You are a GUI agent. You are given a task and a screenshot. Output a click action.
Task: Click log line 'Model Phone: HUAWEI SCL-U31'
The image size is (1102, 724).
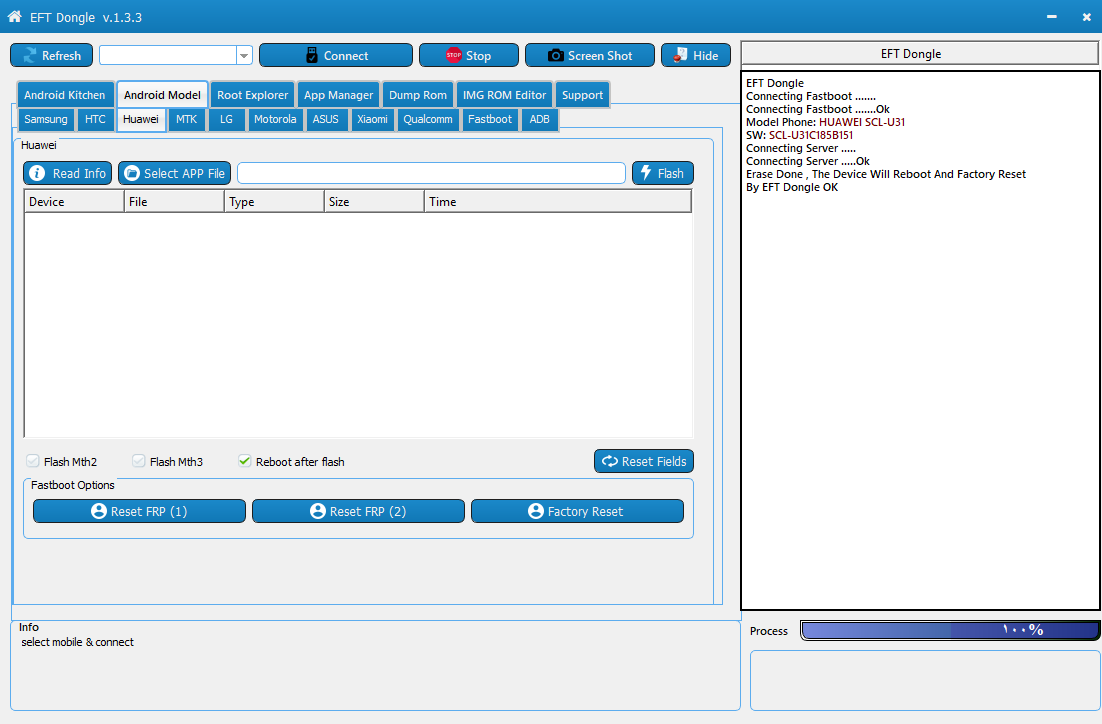[825, 122]
